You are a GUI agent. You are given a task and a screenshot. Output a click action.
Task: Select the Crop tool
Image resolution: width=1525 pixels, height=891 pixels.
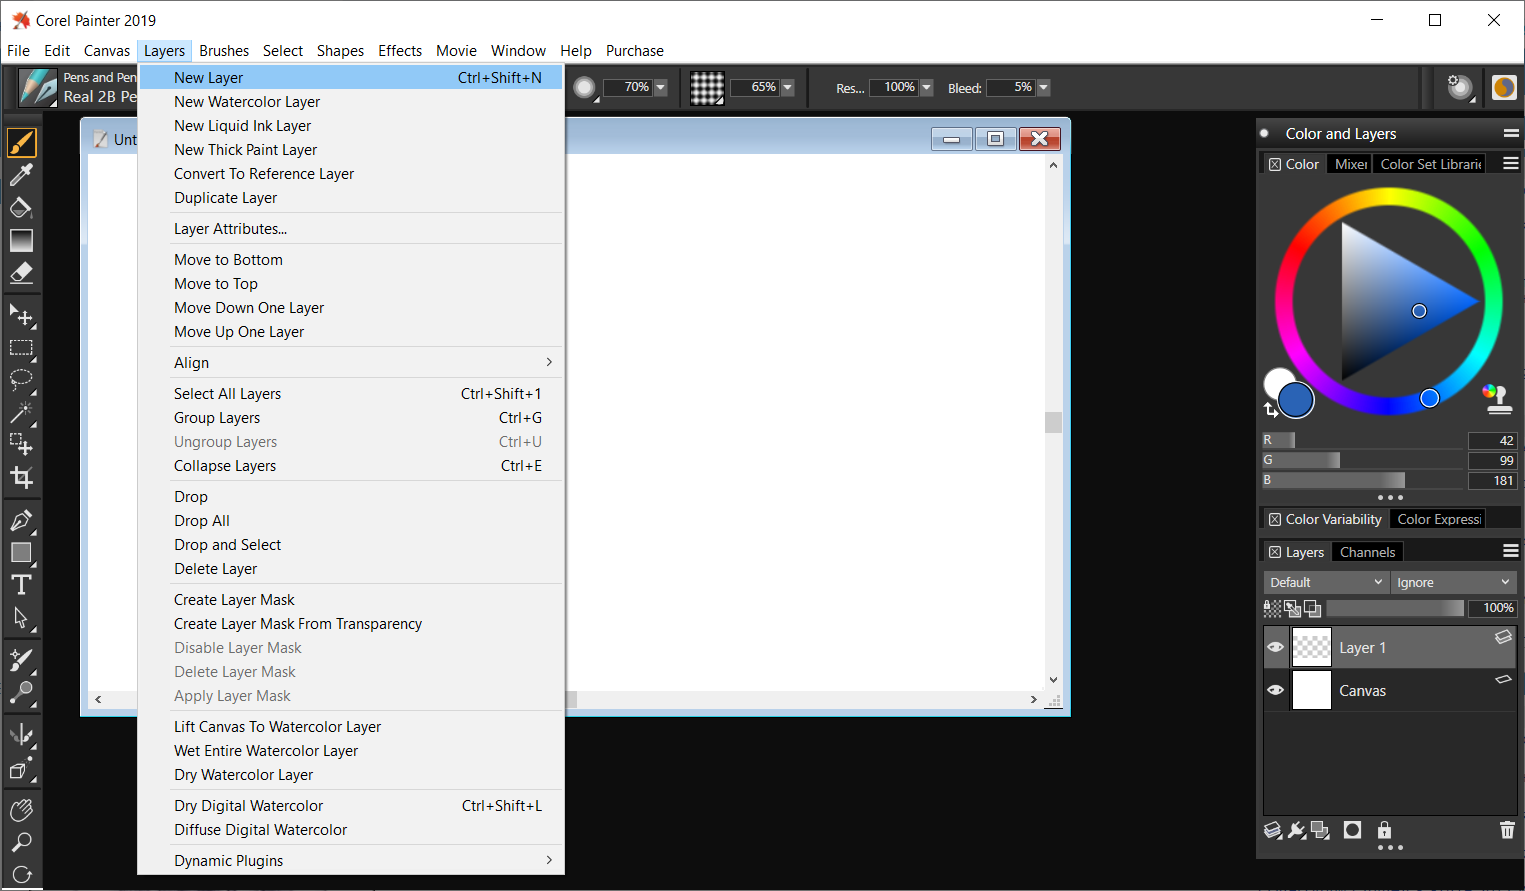tap(21, 477)
